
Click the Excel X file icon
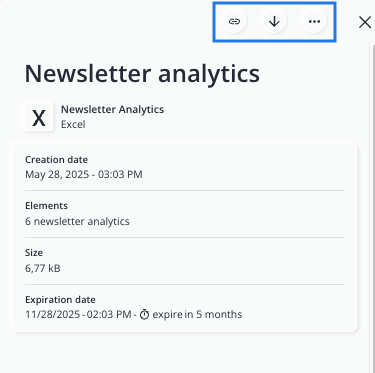coord(39,117)
